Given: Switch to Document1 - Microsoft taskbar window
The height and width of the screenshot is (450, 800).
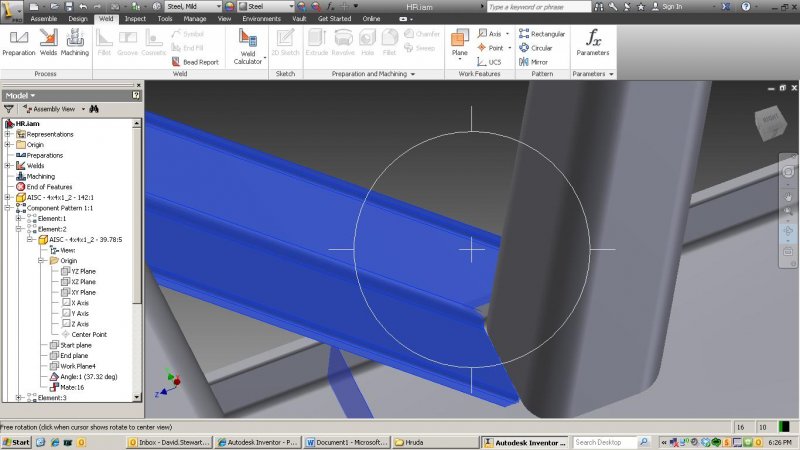Looking at the screenshot, I should pos(346,442).
